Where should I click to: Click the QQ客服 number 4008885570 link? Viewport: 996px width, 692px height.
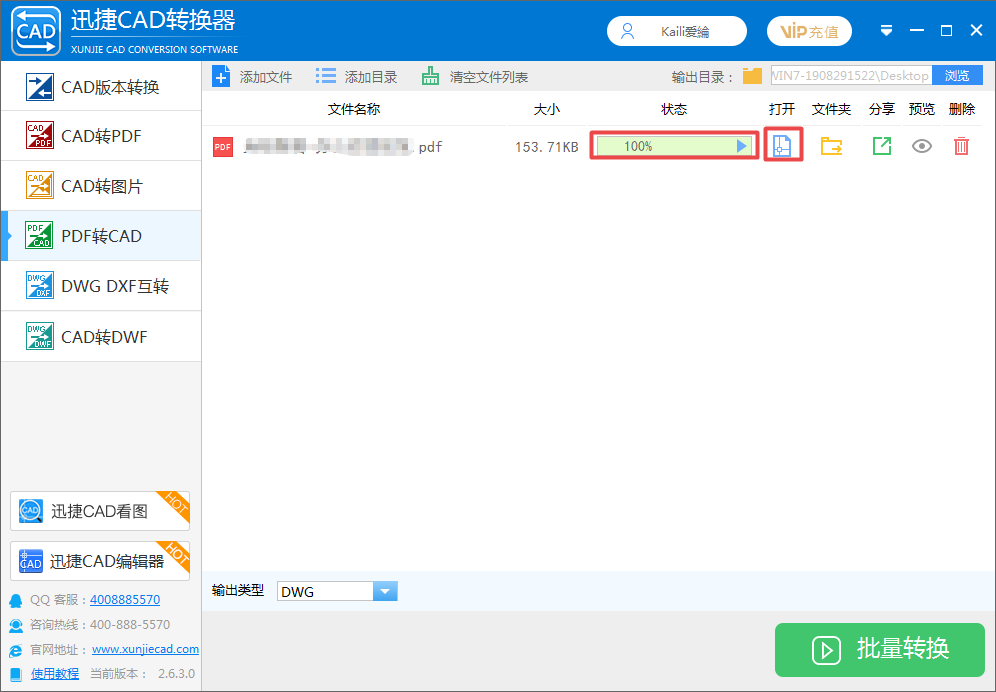tap(125, 599)
